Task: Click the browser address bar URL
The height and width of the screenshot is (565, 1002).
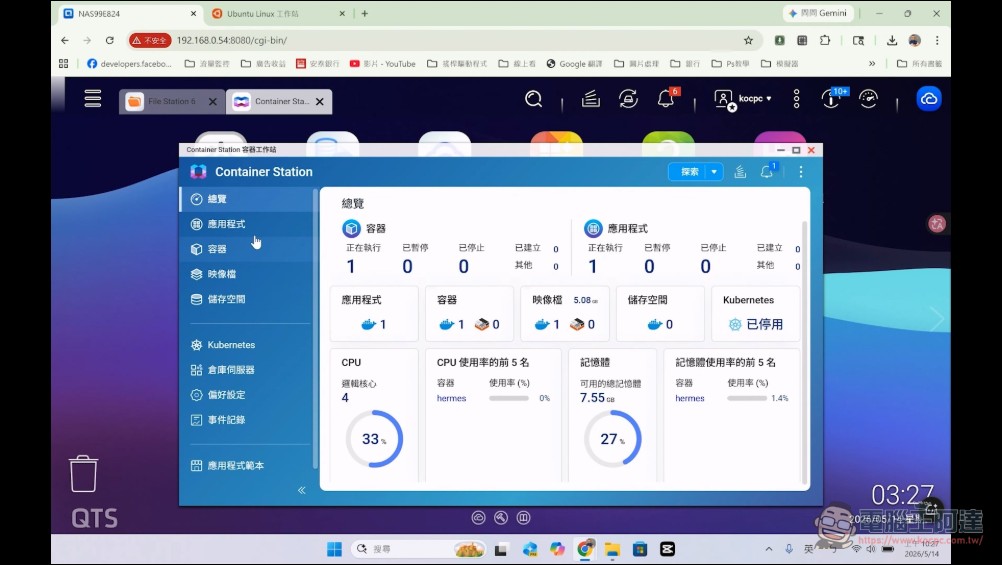Action: coord(231,40)
